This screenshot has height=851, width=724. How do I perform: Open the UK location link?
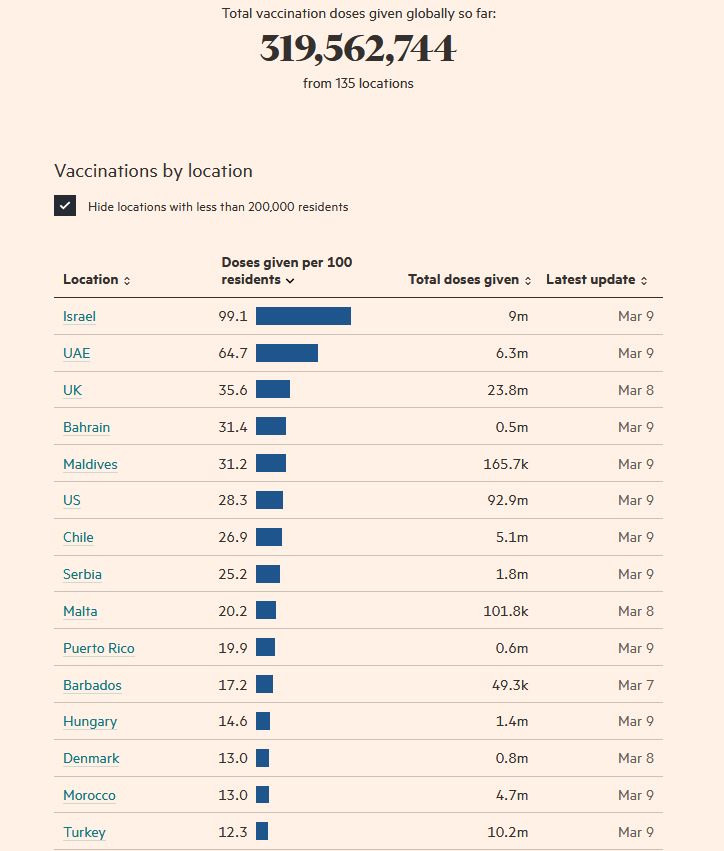(72, 390)
